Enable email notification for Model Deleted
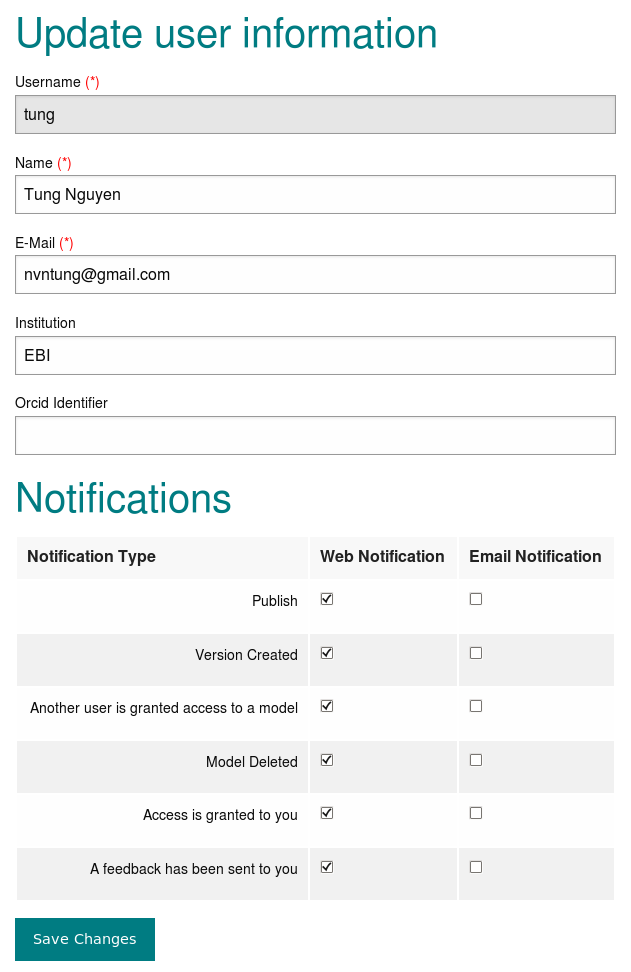The image size is (631, 972). [x=475, y=759]
